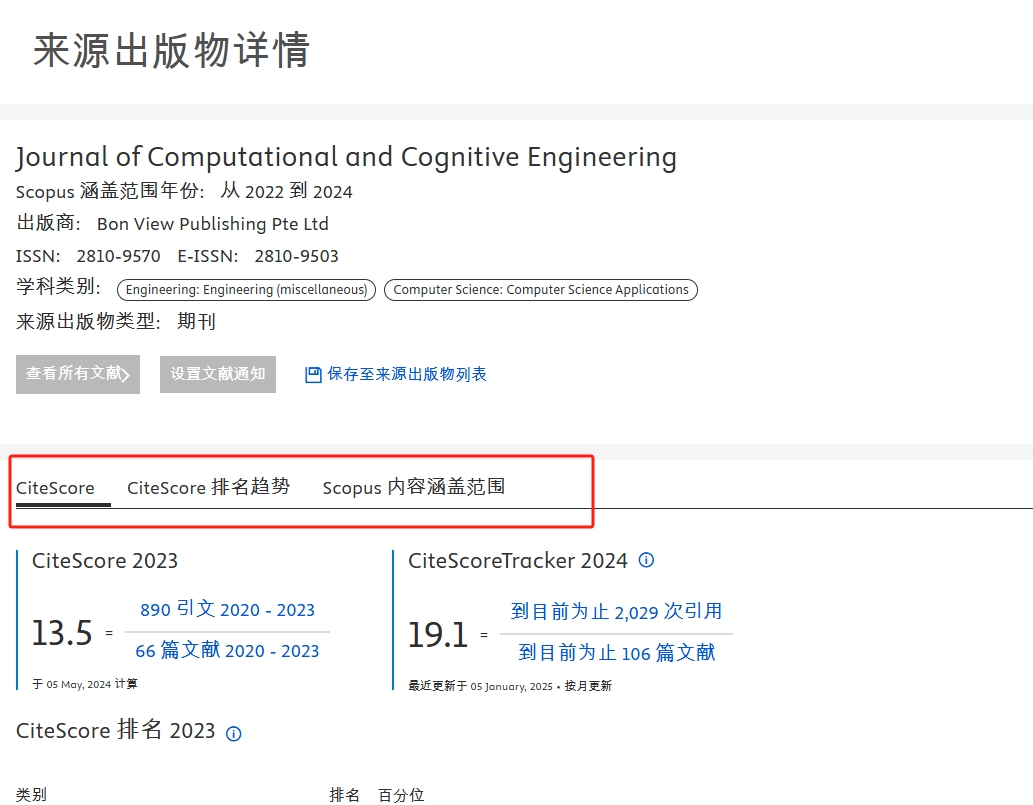Click the save icon beside 保存至来源出版物列表
1033x805 pixels.
pyautogui.click(x=311, y=373)
